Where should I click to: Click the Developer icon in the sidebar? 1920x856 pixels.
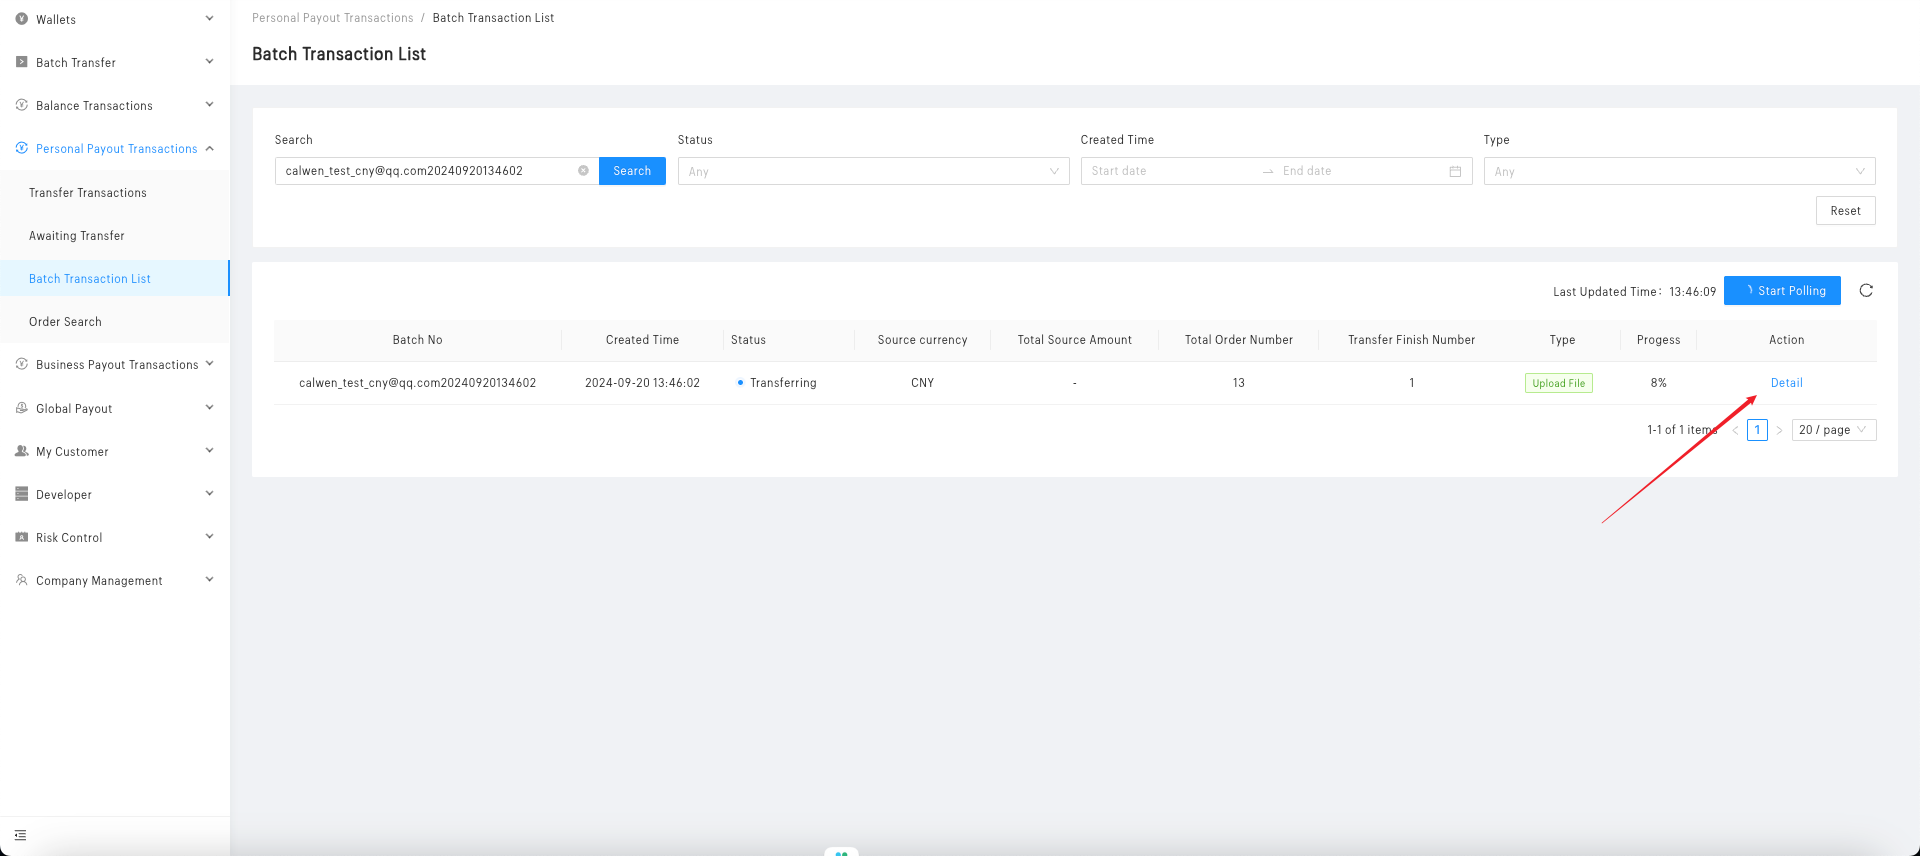point(22,494)
